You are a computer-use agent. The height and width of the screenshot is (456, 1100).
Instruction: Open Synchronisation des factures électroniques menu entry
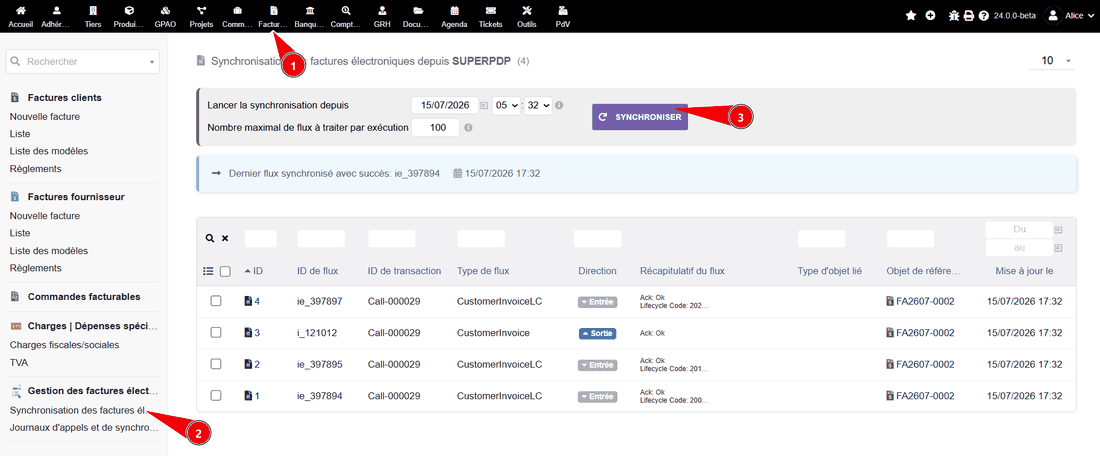coord(79,410)
